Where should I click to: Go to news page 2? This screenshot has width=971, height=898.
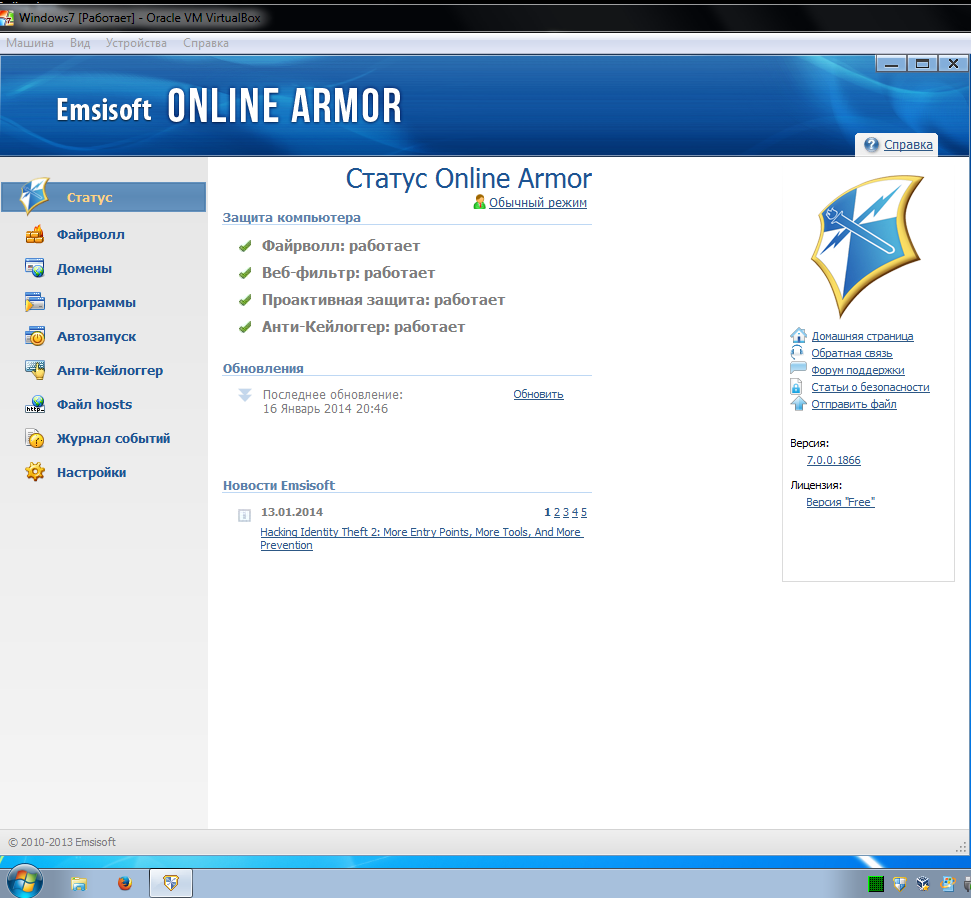(x=557, y=513)
